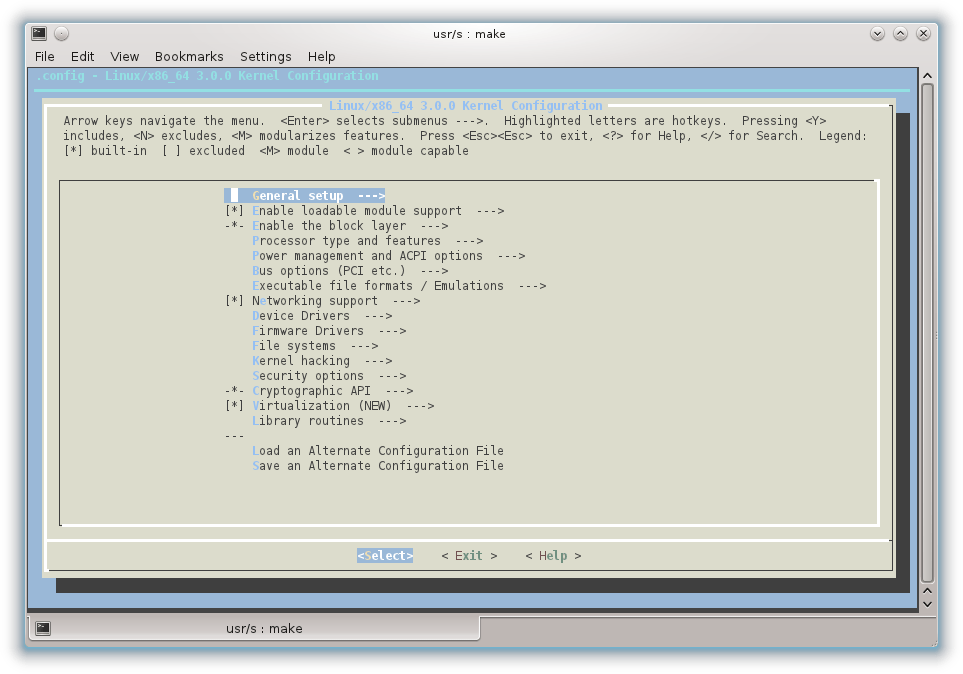Click the [*] built-in legend text
Screen dimensions: 963x674
coord(105,151)
